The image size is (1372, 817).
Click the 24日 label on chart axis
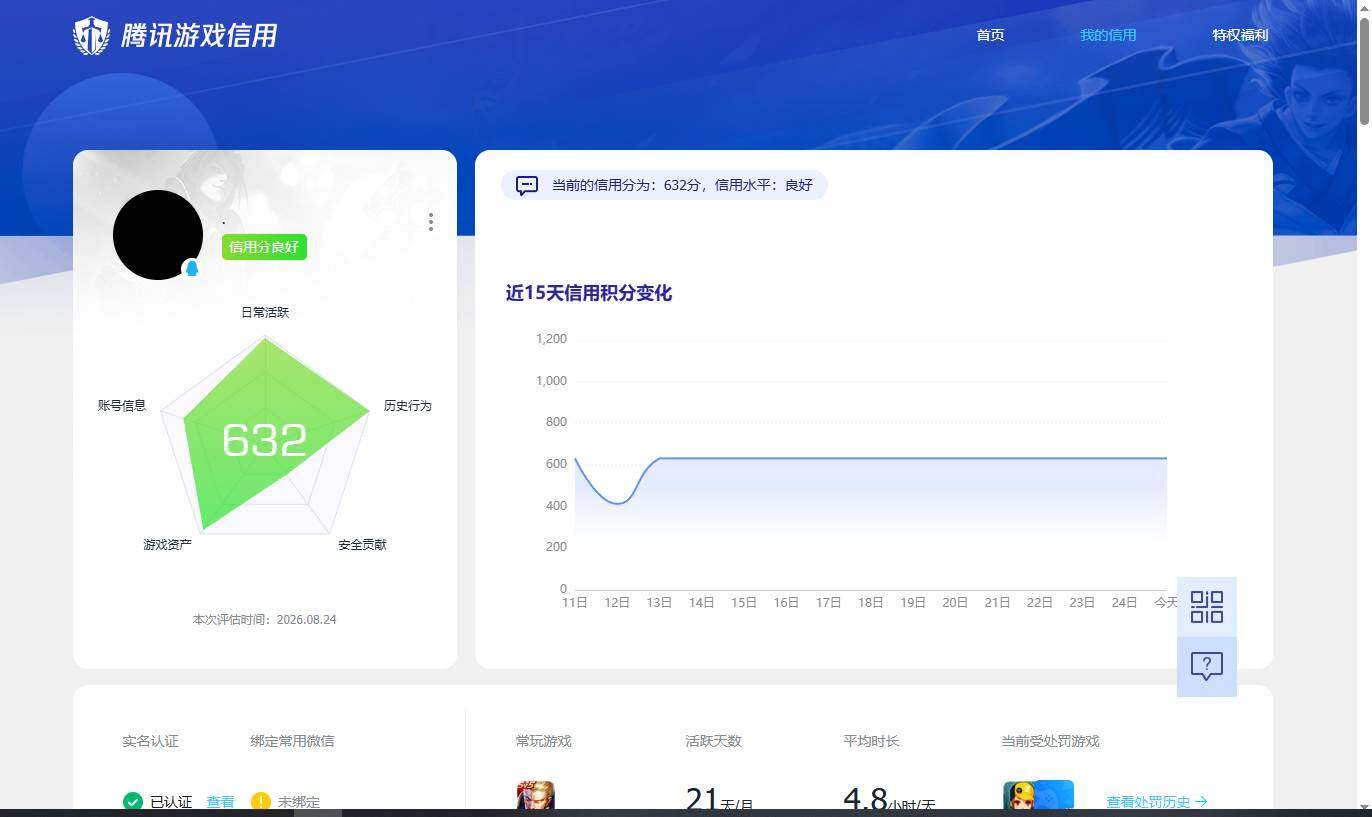[1124, 603]
